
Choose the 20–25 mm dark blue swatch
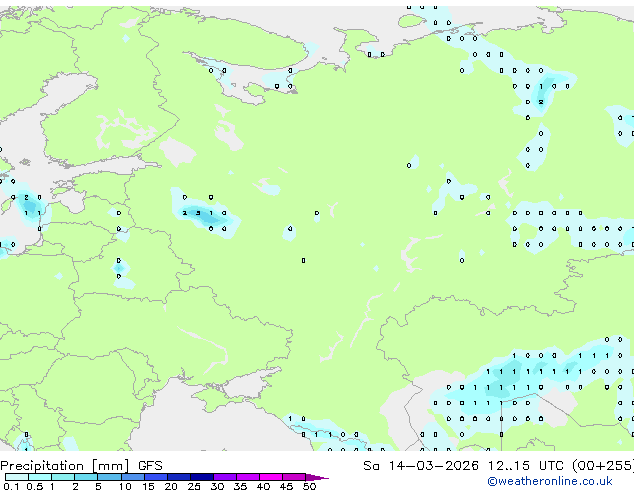pos(179,477)
